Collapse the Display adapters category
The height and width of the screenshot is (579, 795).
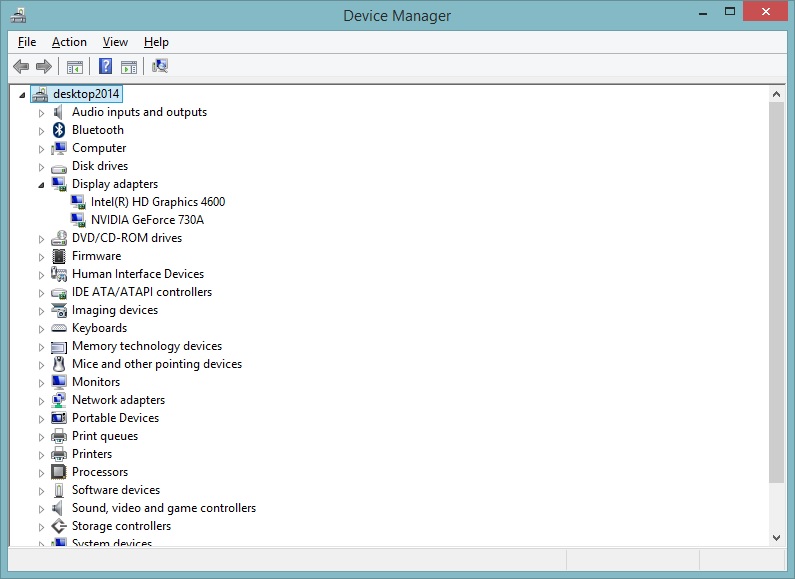coord(41,184)
